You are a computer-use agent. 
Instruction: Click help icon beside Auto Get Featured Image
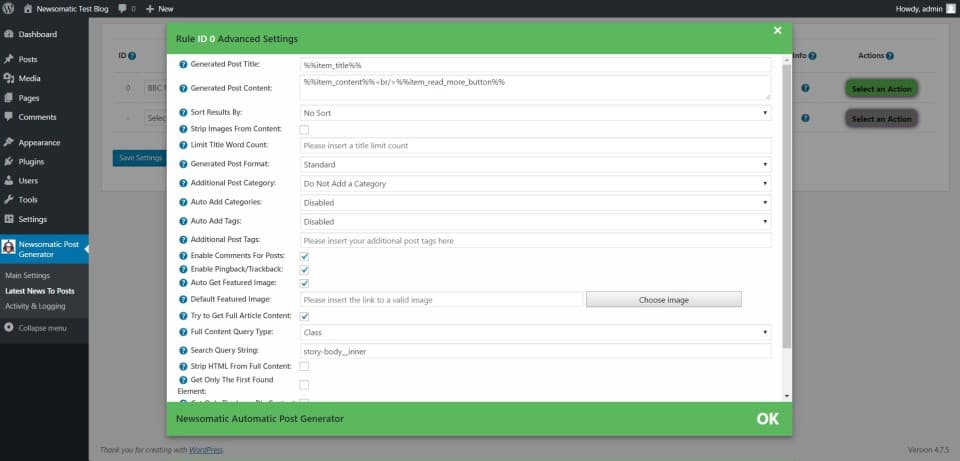pos(183,283)
